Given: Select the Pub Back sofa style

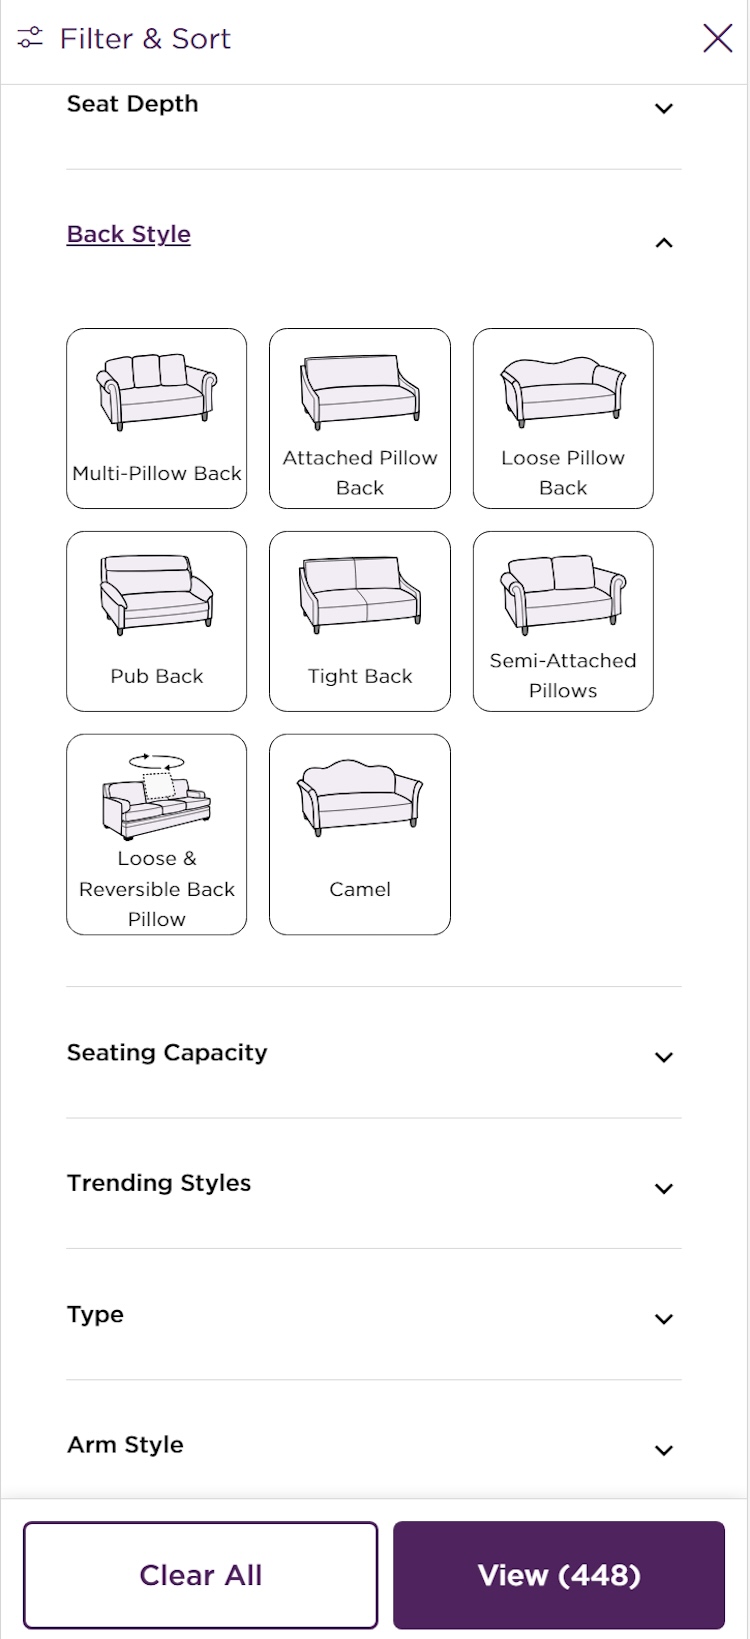Looking at the screenshot, I should [157, 596].
